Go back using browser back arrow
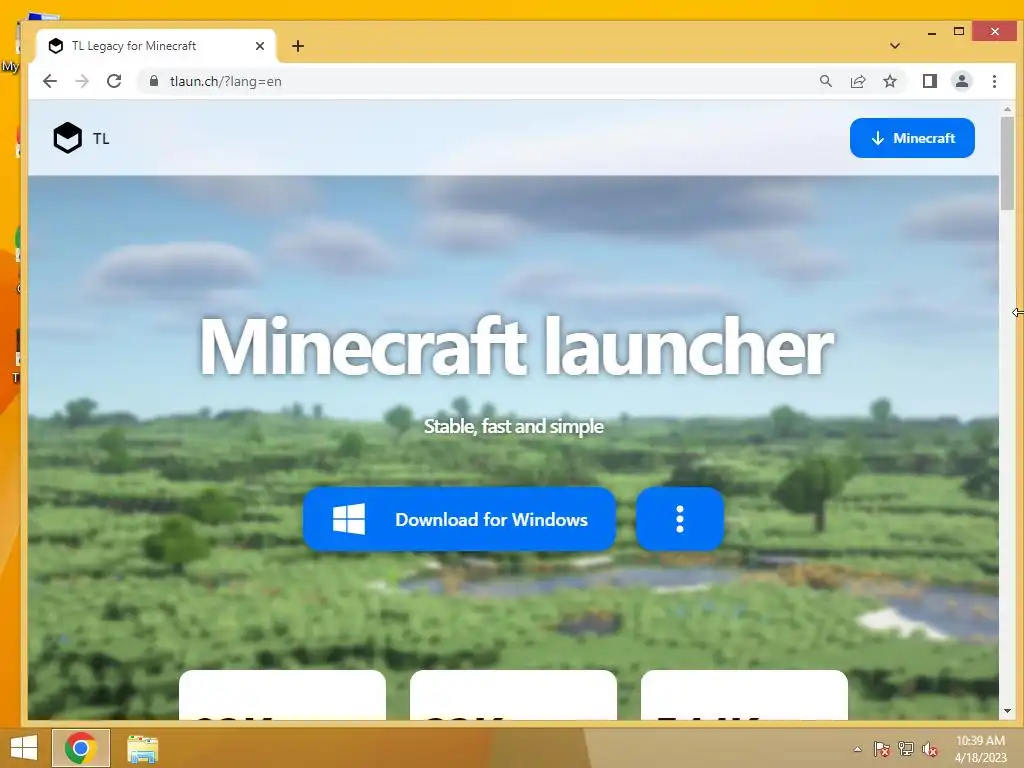Image resolution: width=1024 pixels, height=768 pixels. (x=50, y=81)
